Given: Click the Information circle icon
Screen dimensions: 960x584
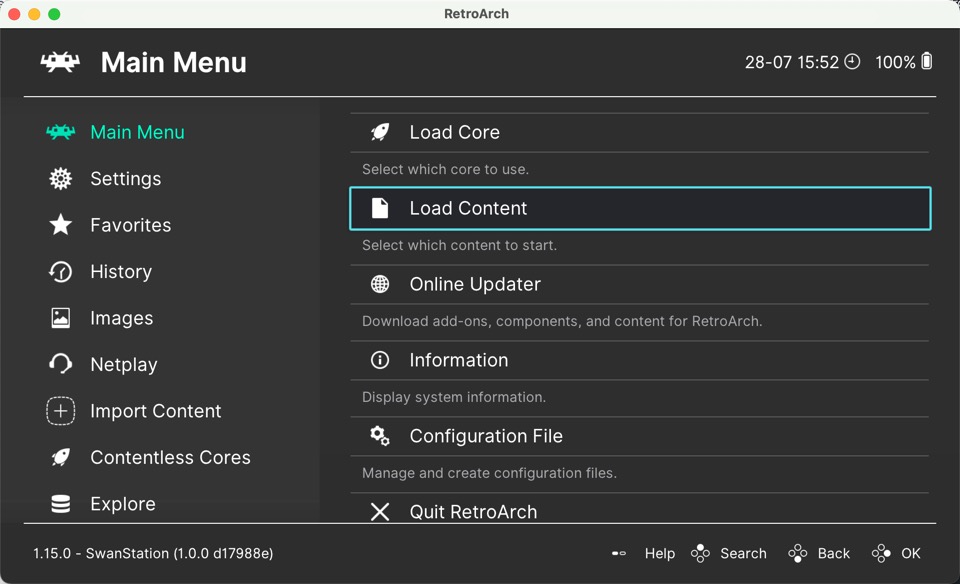Looking at the screenshot, I should (x=379, y=359).
